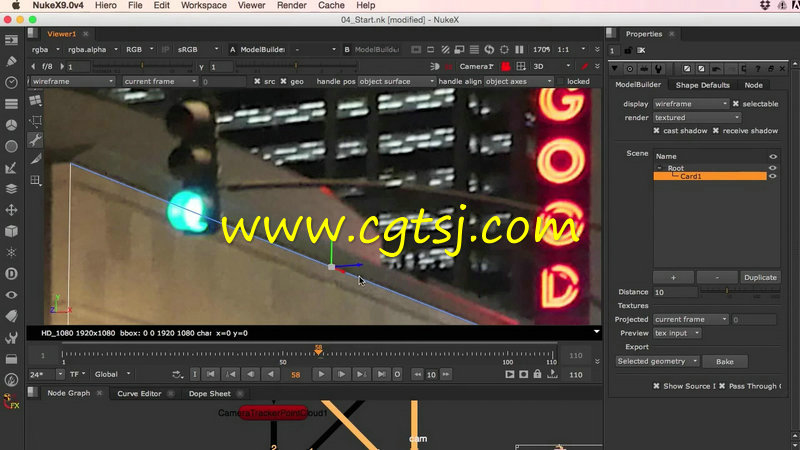Click the lock range icon near playback
This screenshot has height=450, width=800.
[537, 374]
